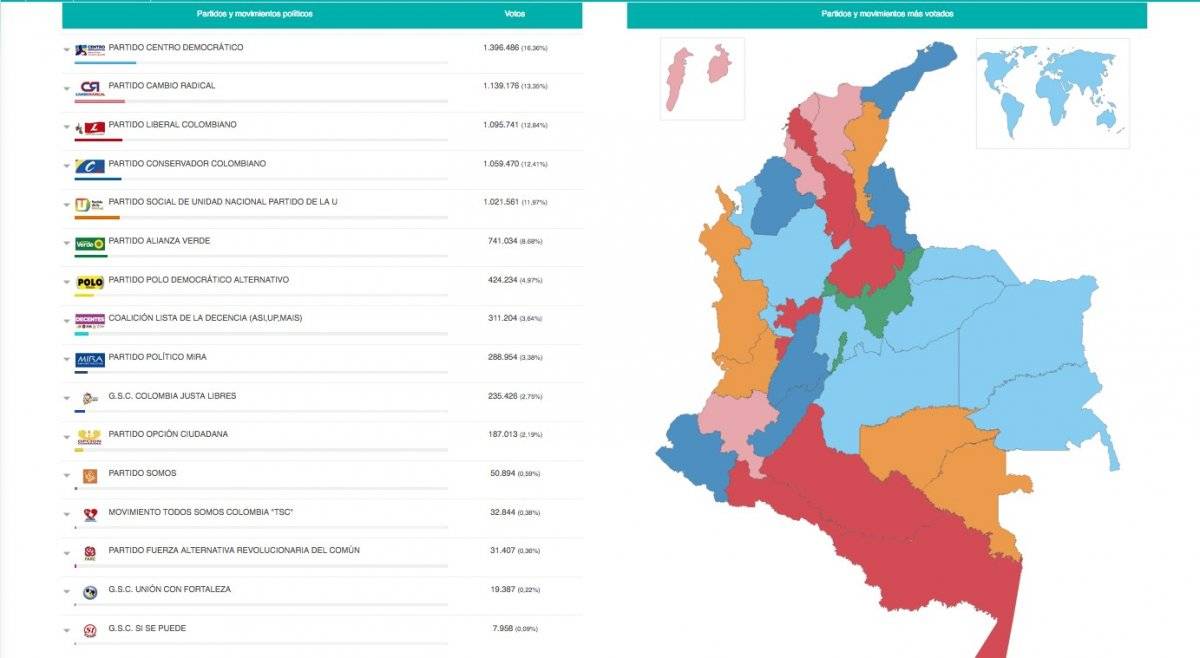Expand the Partido Alianza Verde row
1200x658 pixels.
(x=67, y=243)
